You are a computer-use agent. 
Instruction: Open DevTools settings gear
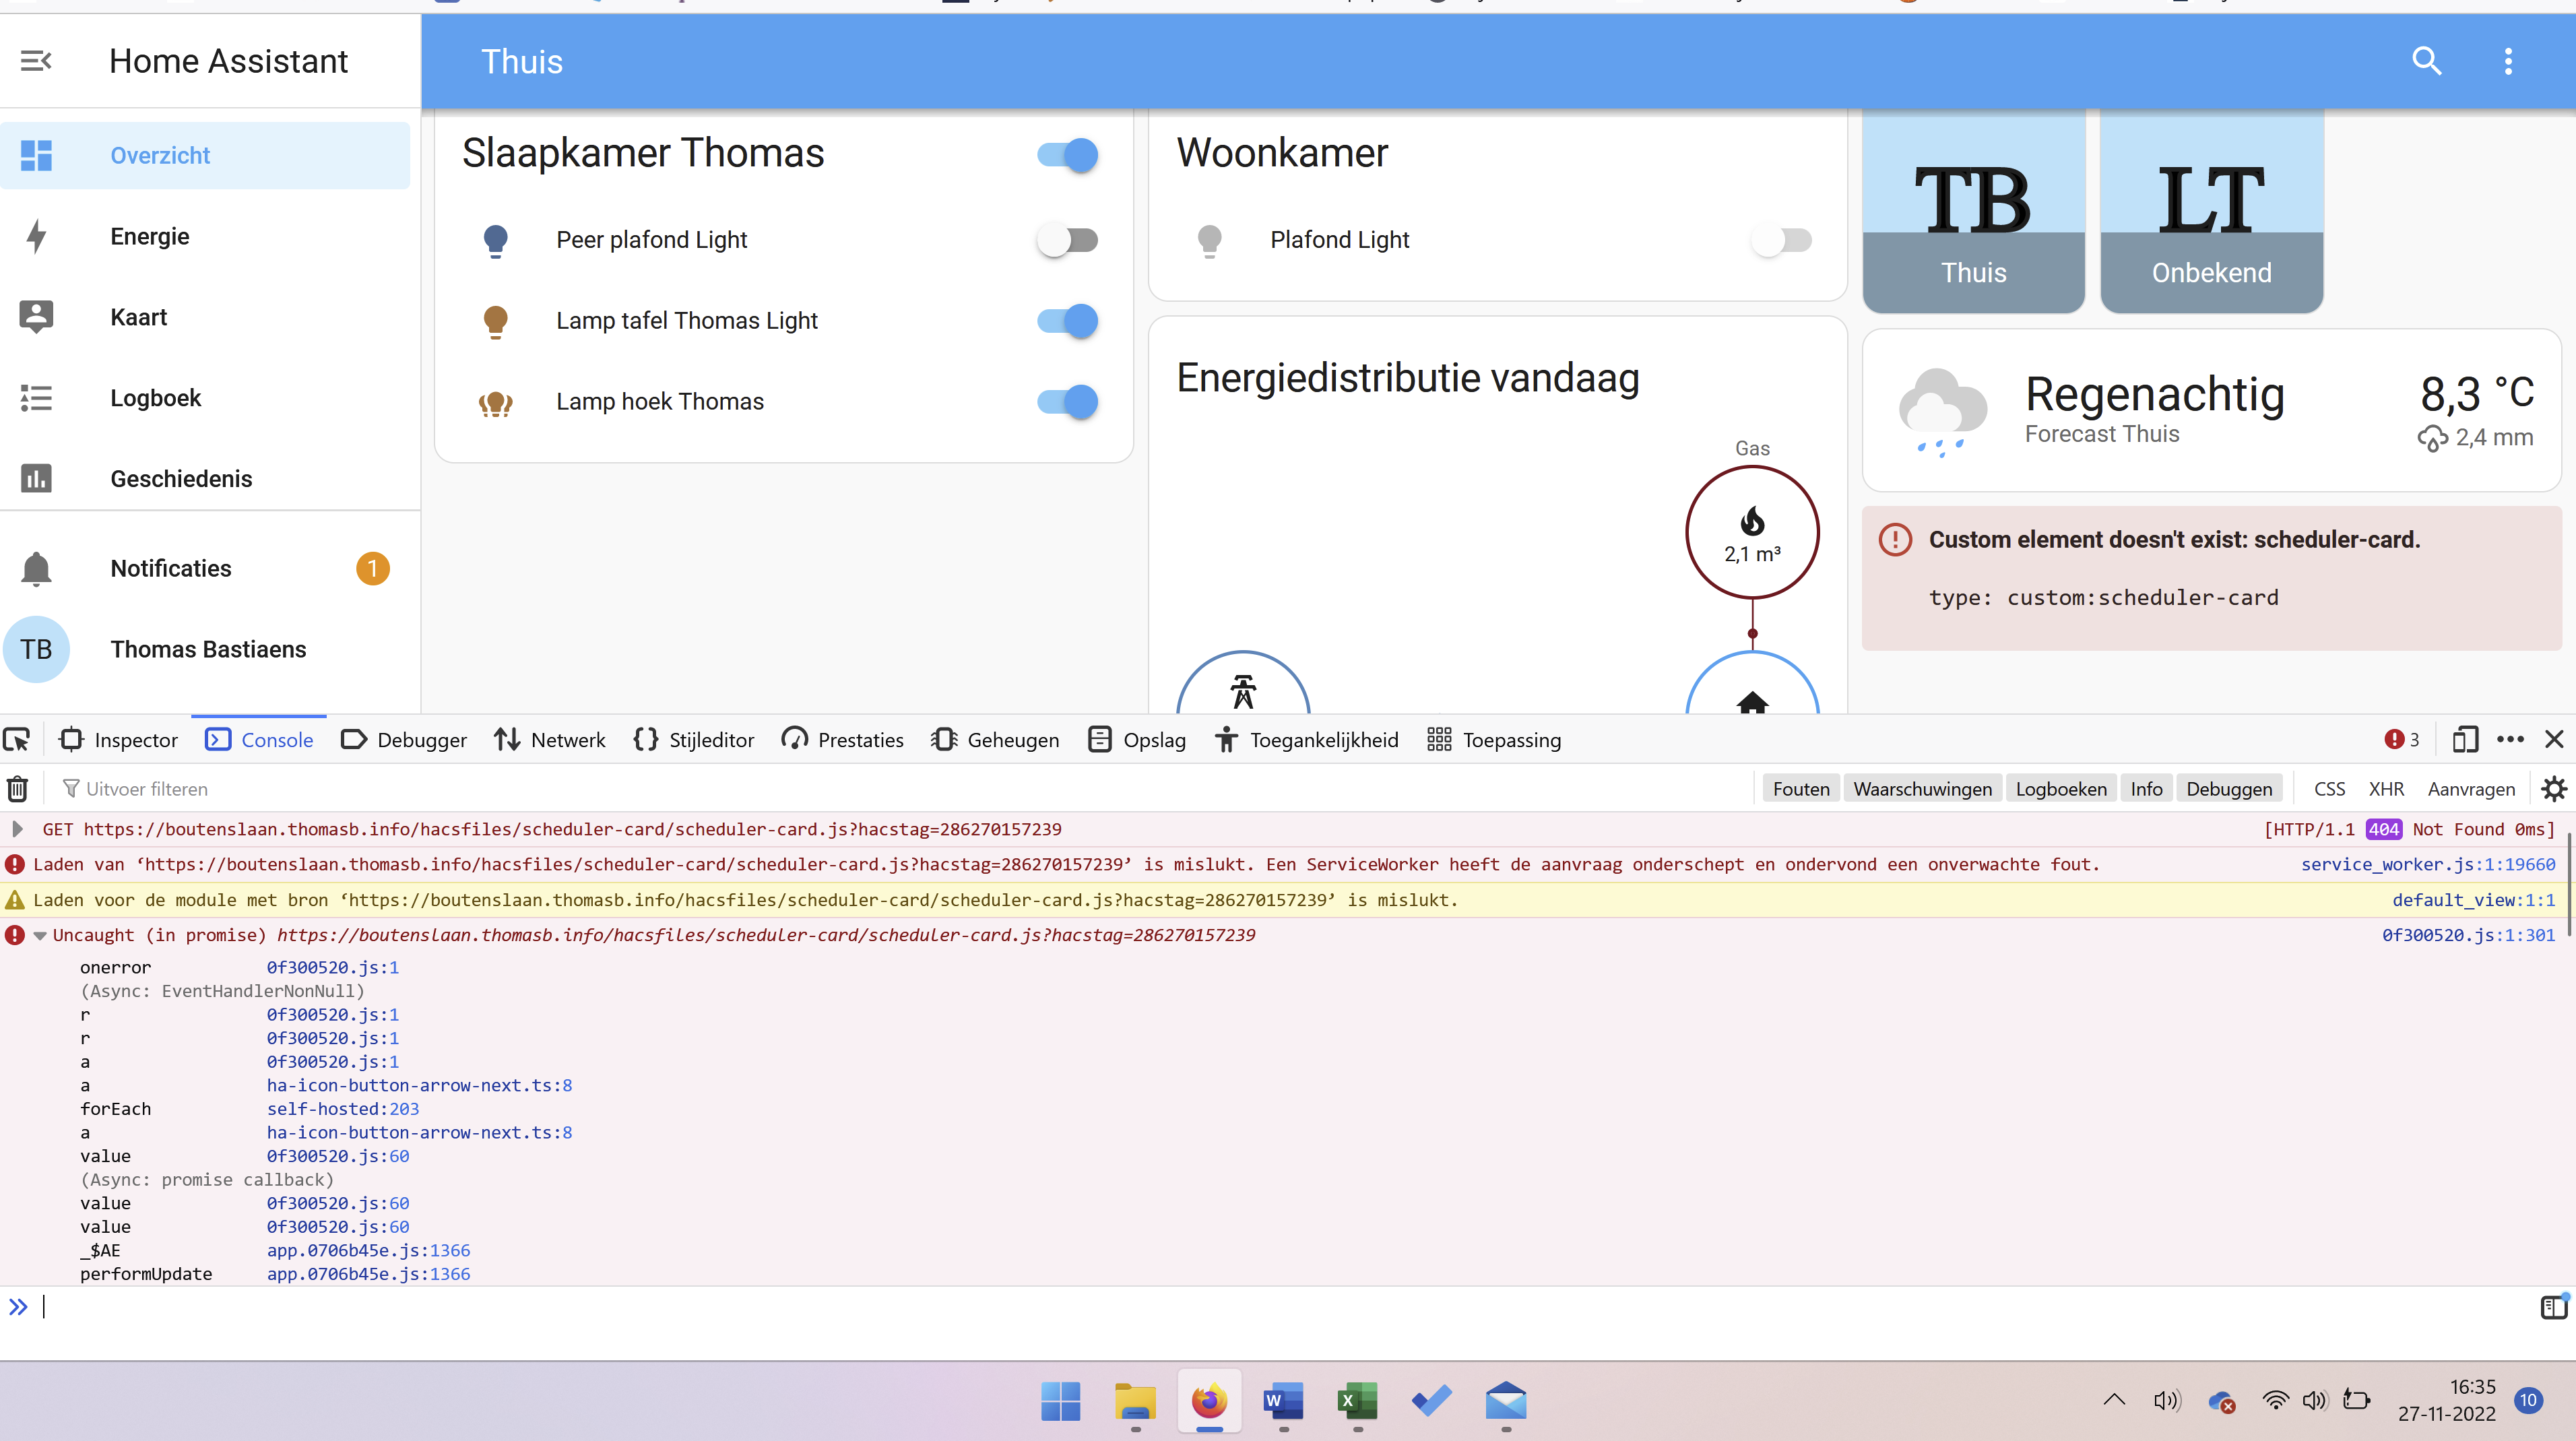pyautogui.click(x=2554, y=788)
